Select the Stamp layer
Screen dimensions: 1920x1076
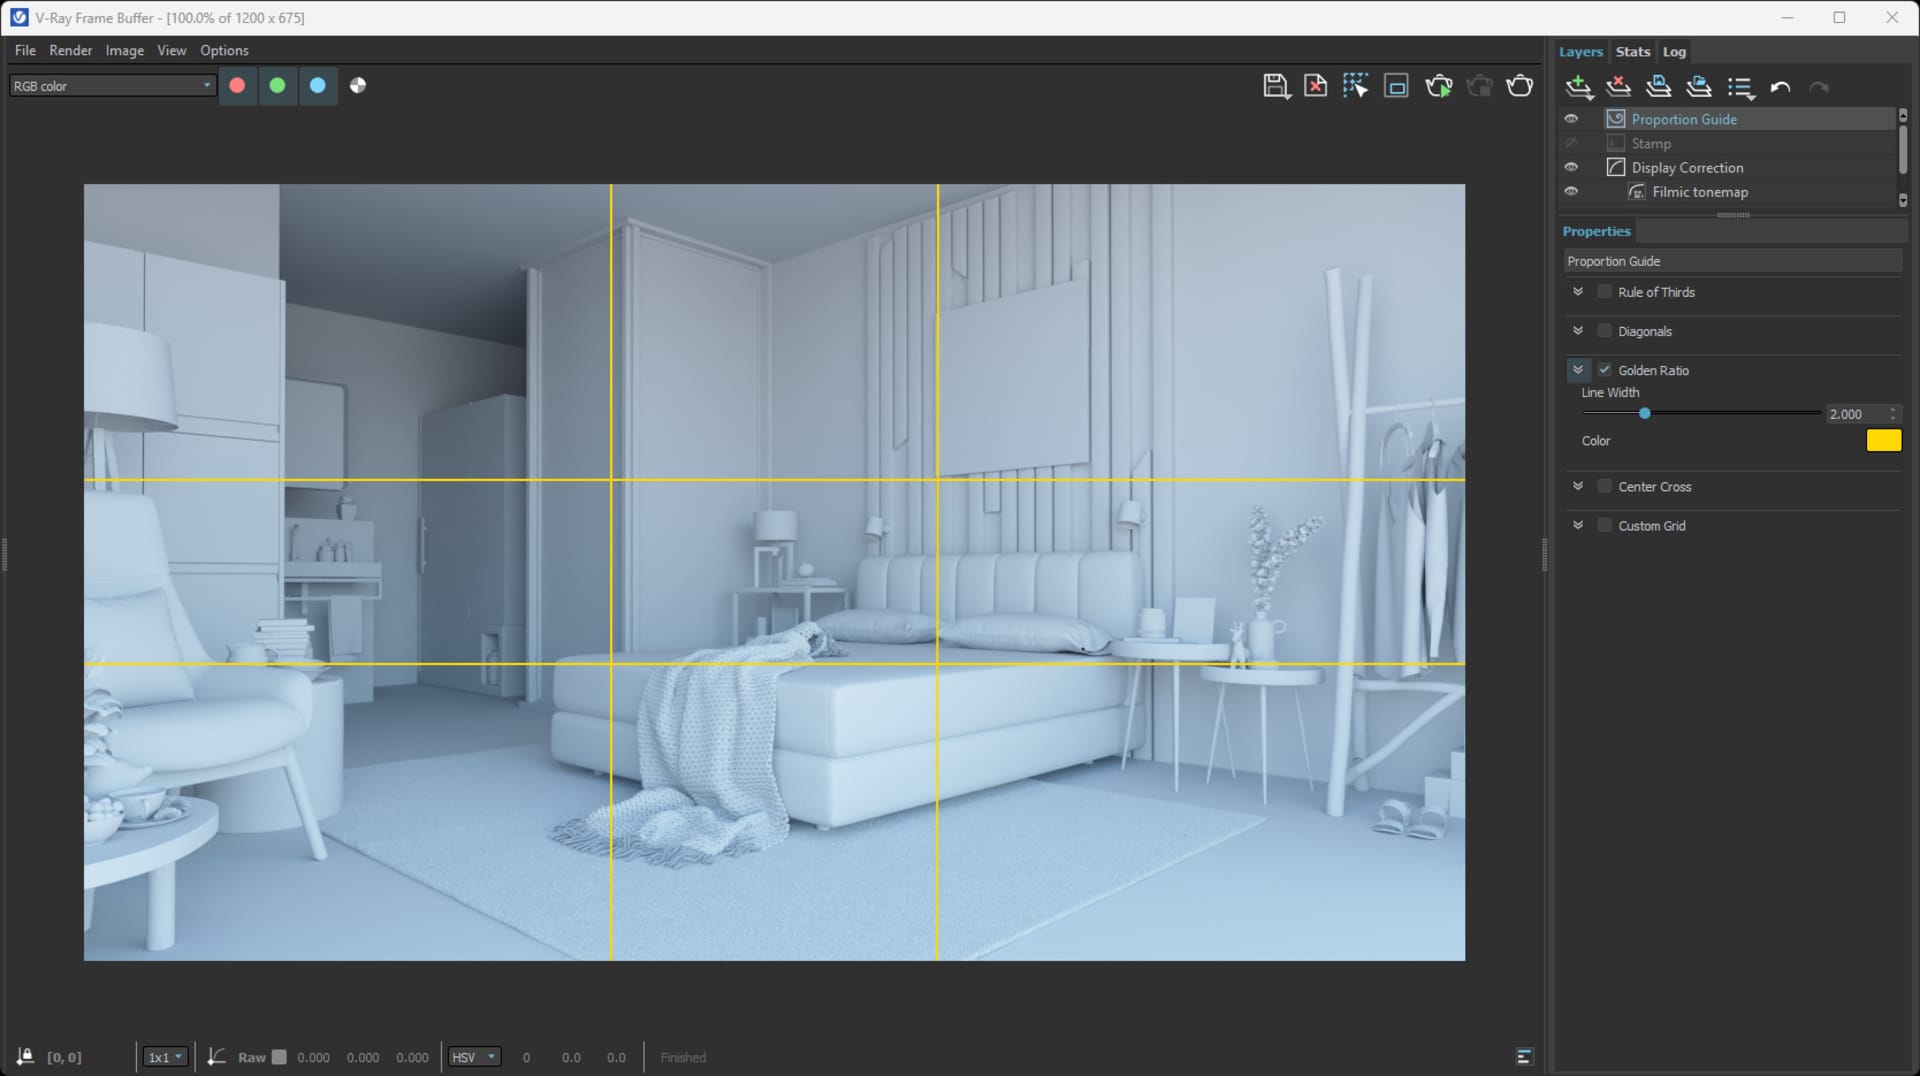pos(1748,143)
